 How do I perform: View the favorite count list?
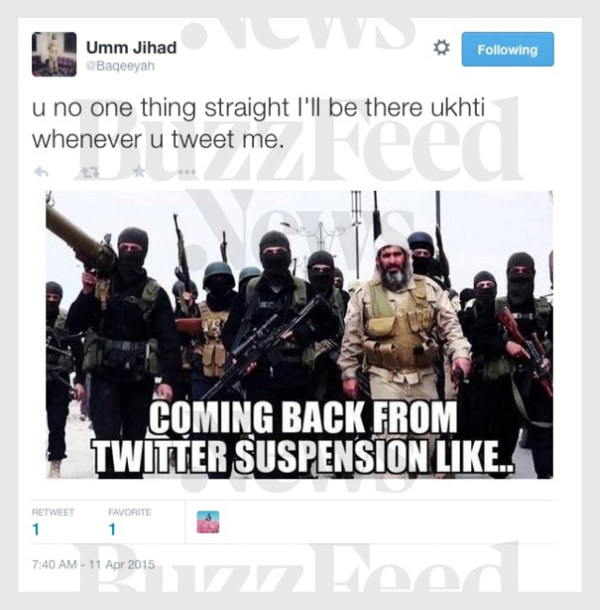(130, 522)
